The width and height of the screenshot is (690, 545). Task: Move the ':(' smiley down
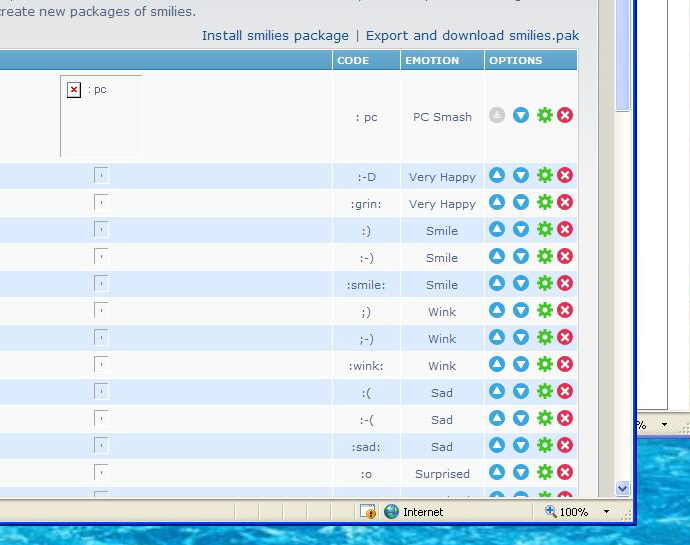tap(521, 391)
